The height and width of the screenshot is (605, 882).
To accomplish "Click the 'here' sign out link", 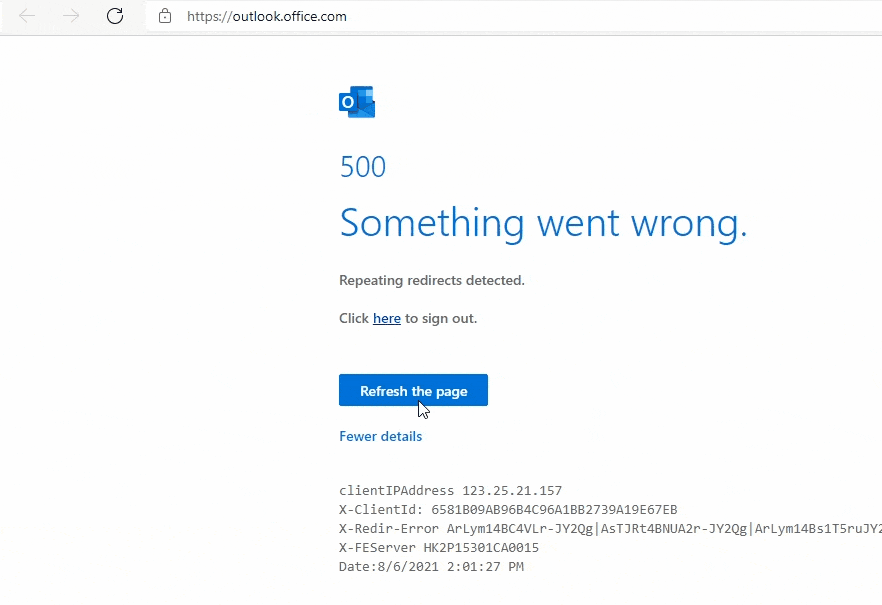I will pos(386,318).
